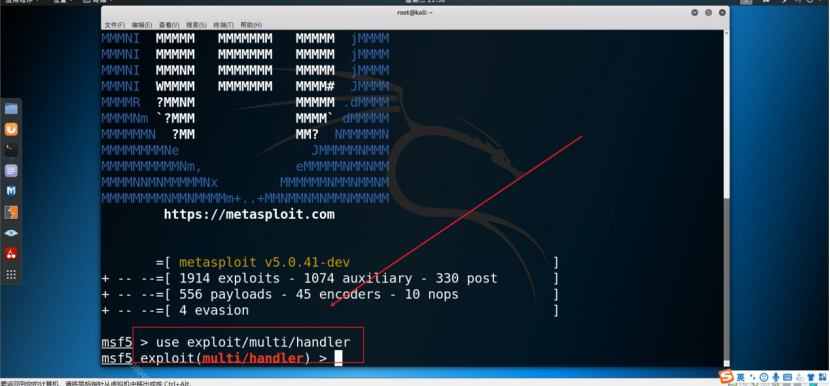Open the Sogou soft keyboard icon

(788, 378)
